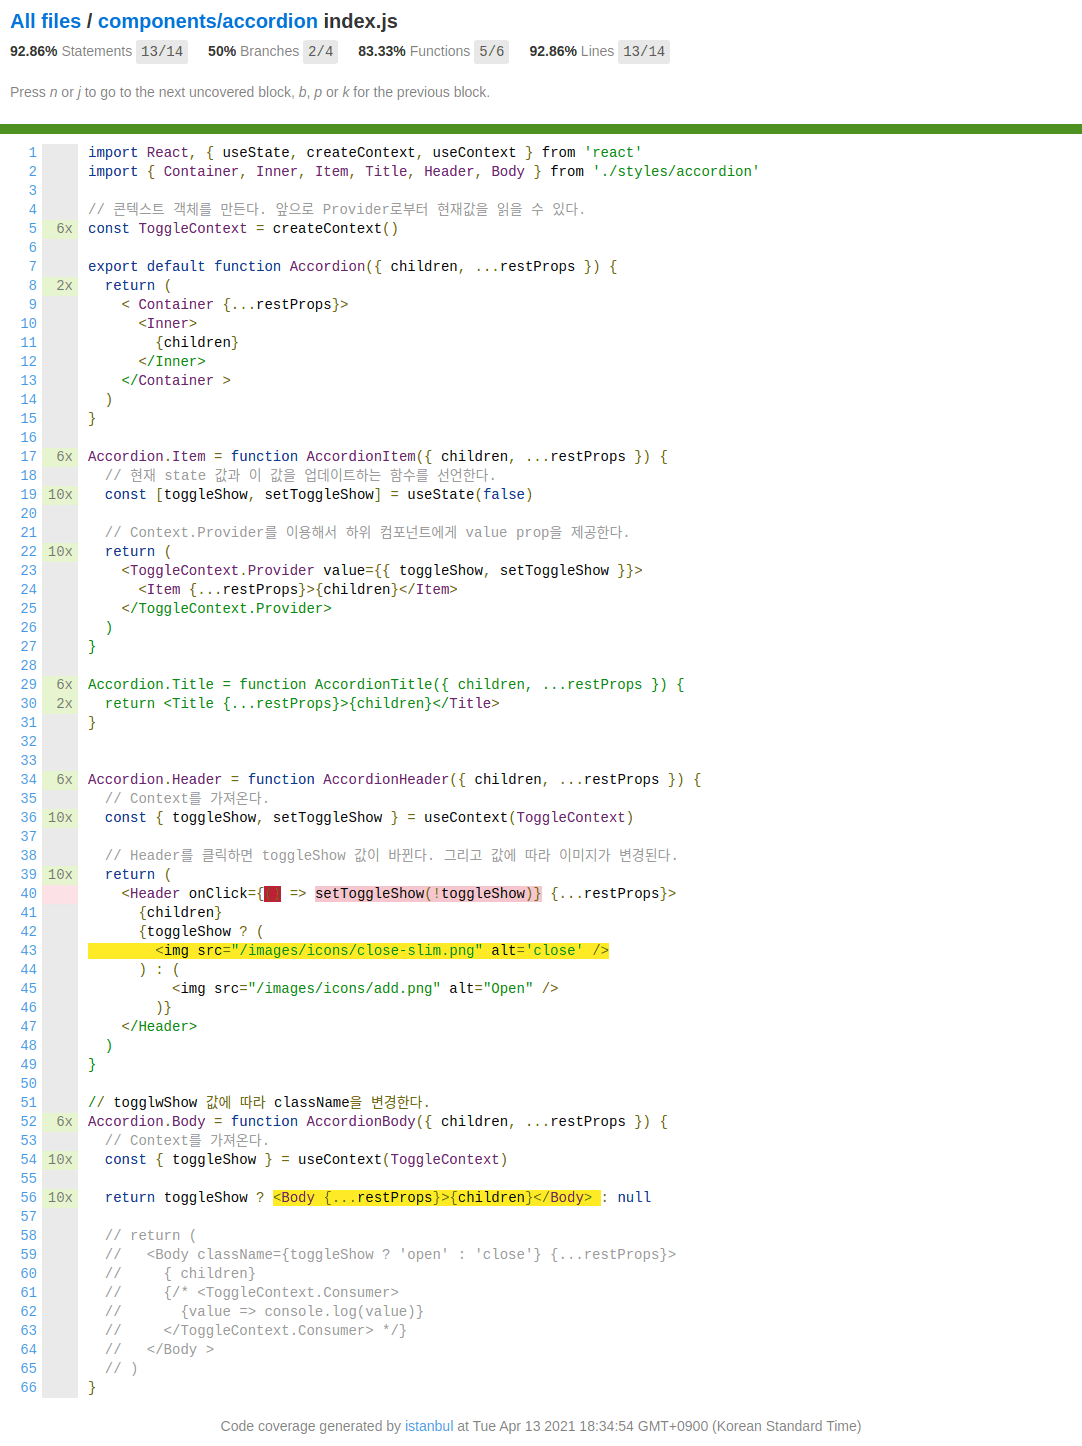Click the uncovered setToggleShow(!toggleShow) statement
Screen dimensions: 1082x1446
(x=428, y=894)
